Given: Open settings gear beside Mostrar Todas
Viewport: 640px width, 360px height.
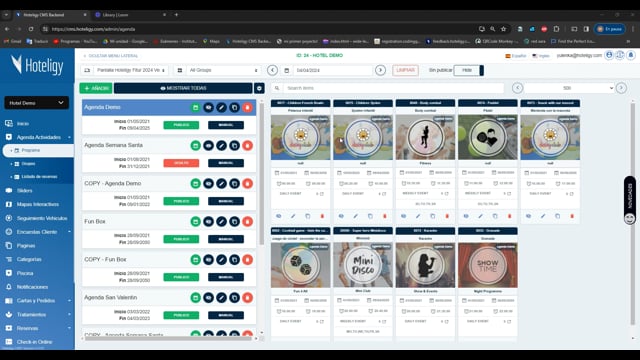Looking at the screenshot, I should 259,88.
